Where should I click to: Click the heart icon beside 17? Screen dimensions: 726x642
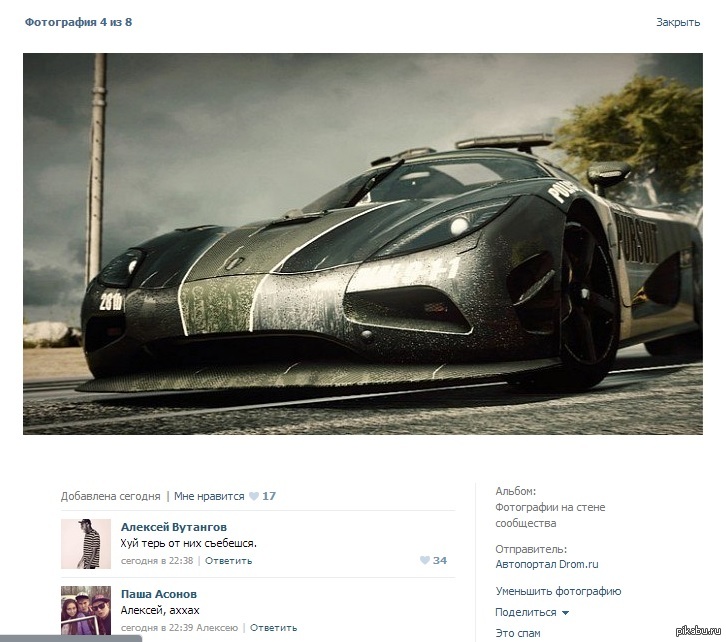pos(254,496)
